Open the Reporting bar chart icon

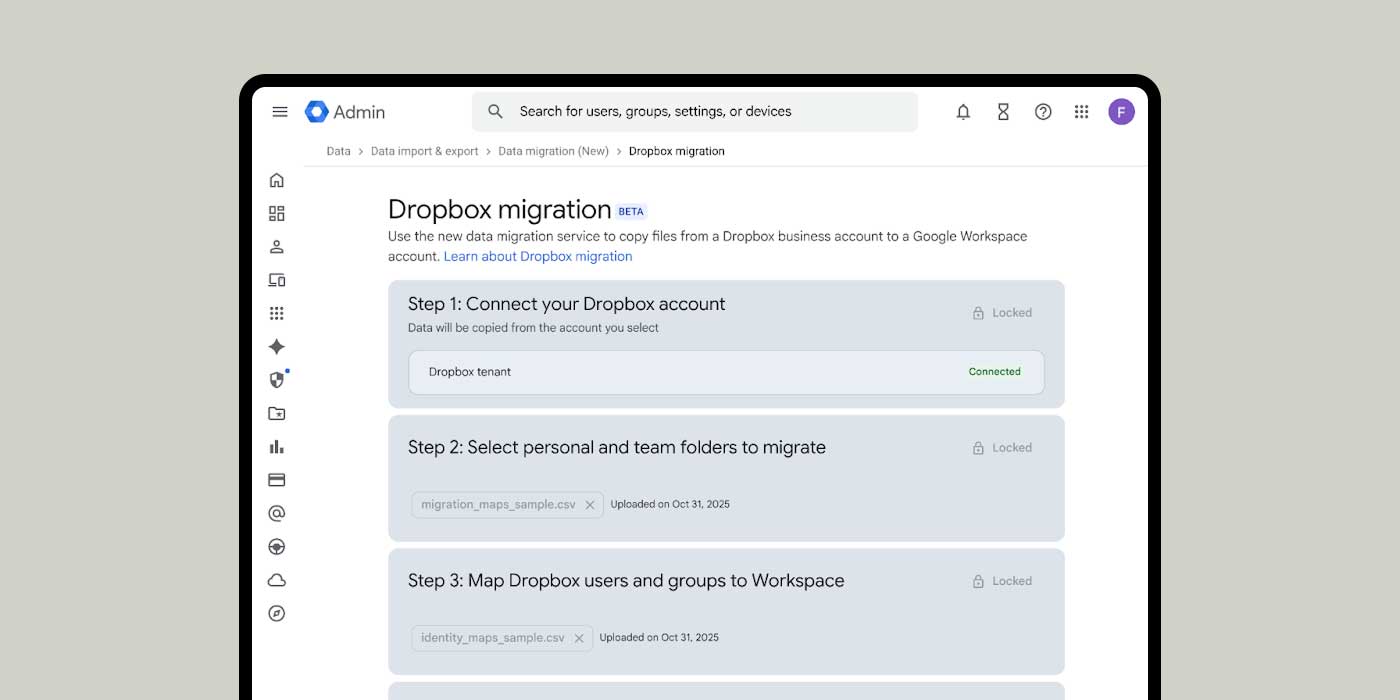click(x=277, y=446)
